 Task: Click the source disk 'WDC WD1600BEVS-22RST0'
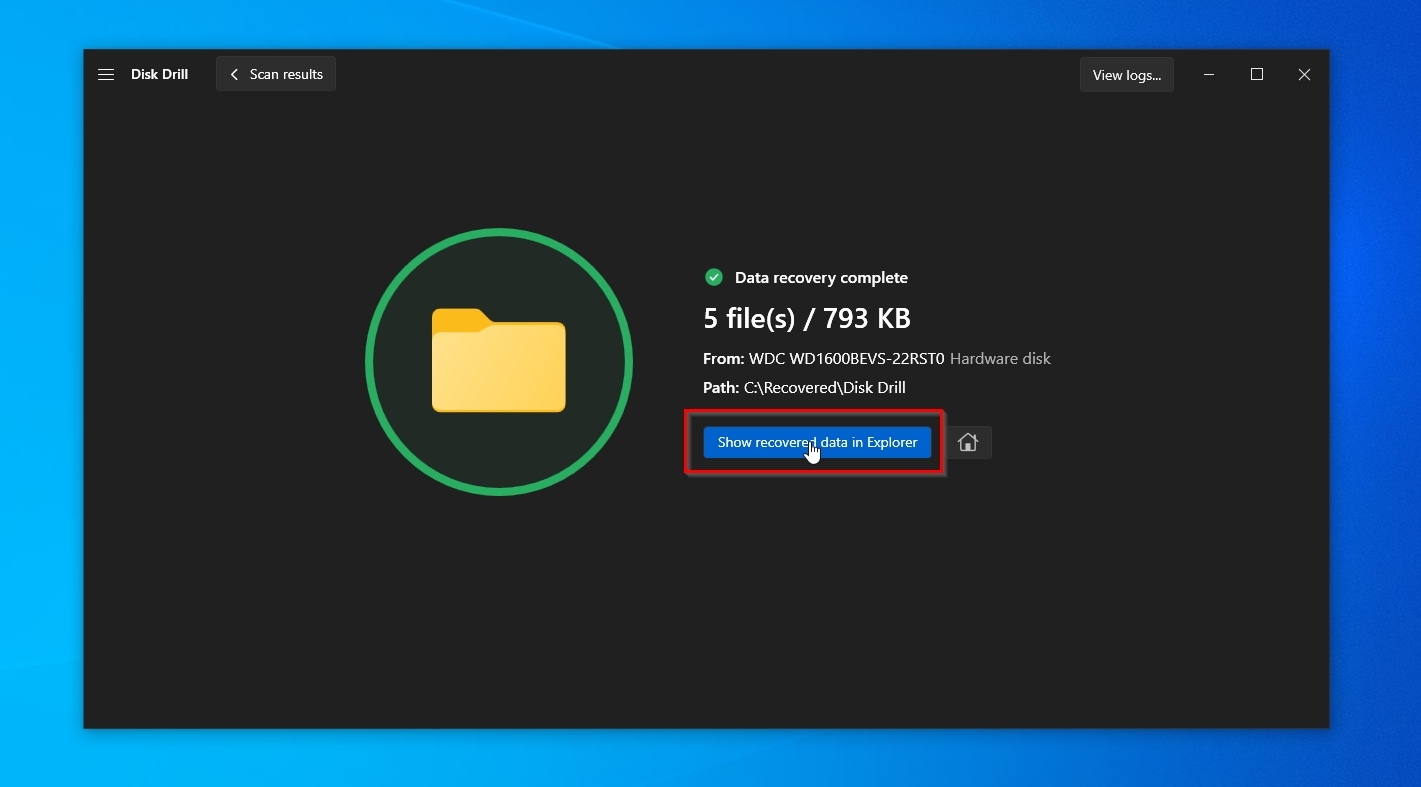pos(847,359)
